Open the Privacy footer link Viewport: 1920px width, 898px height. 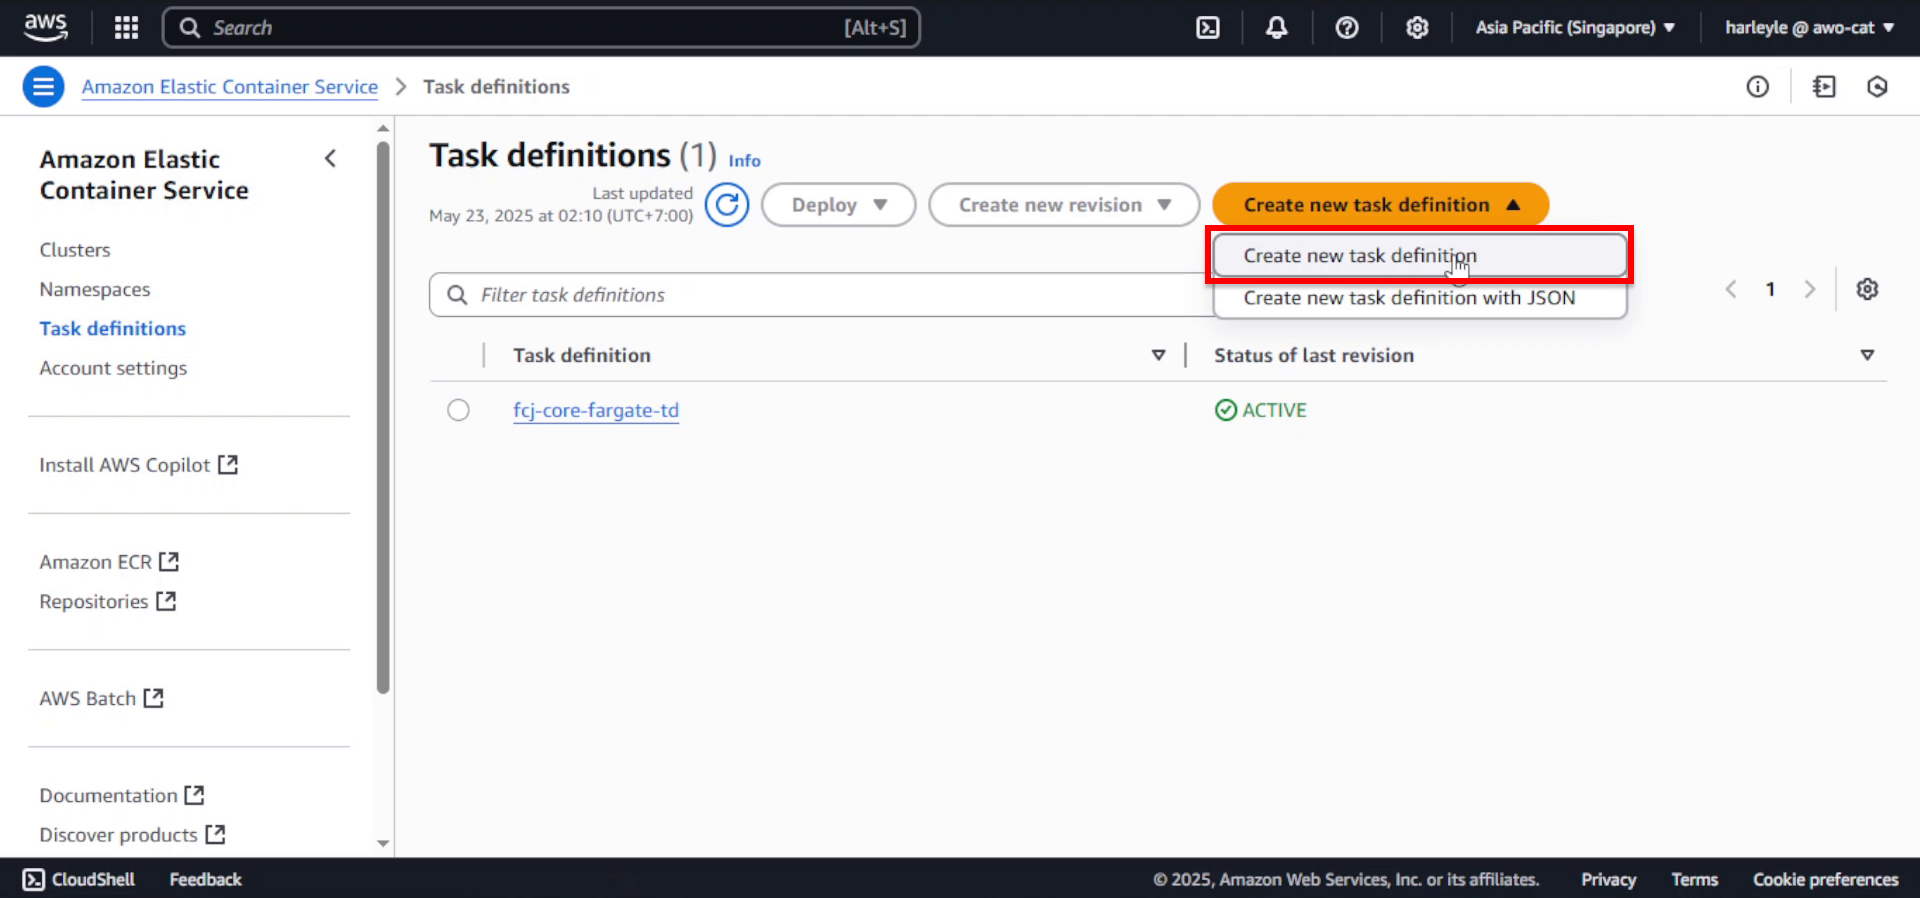[1608, 879]
